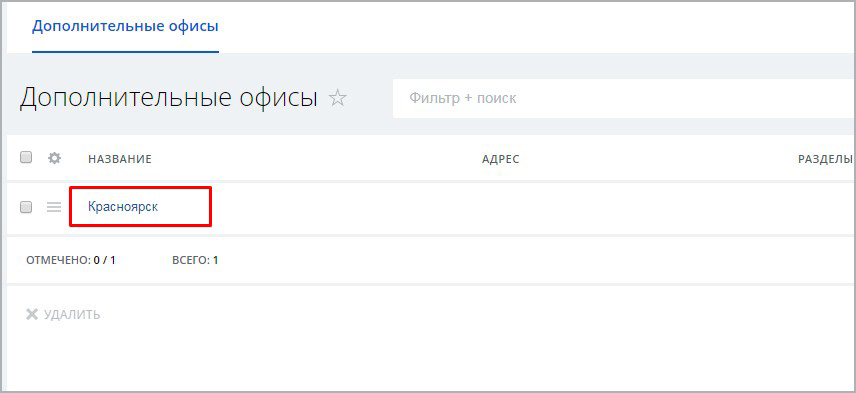The image size is (856, 393).
Task: Add page to favorites with star icon
Action: coord(337,98)
